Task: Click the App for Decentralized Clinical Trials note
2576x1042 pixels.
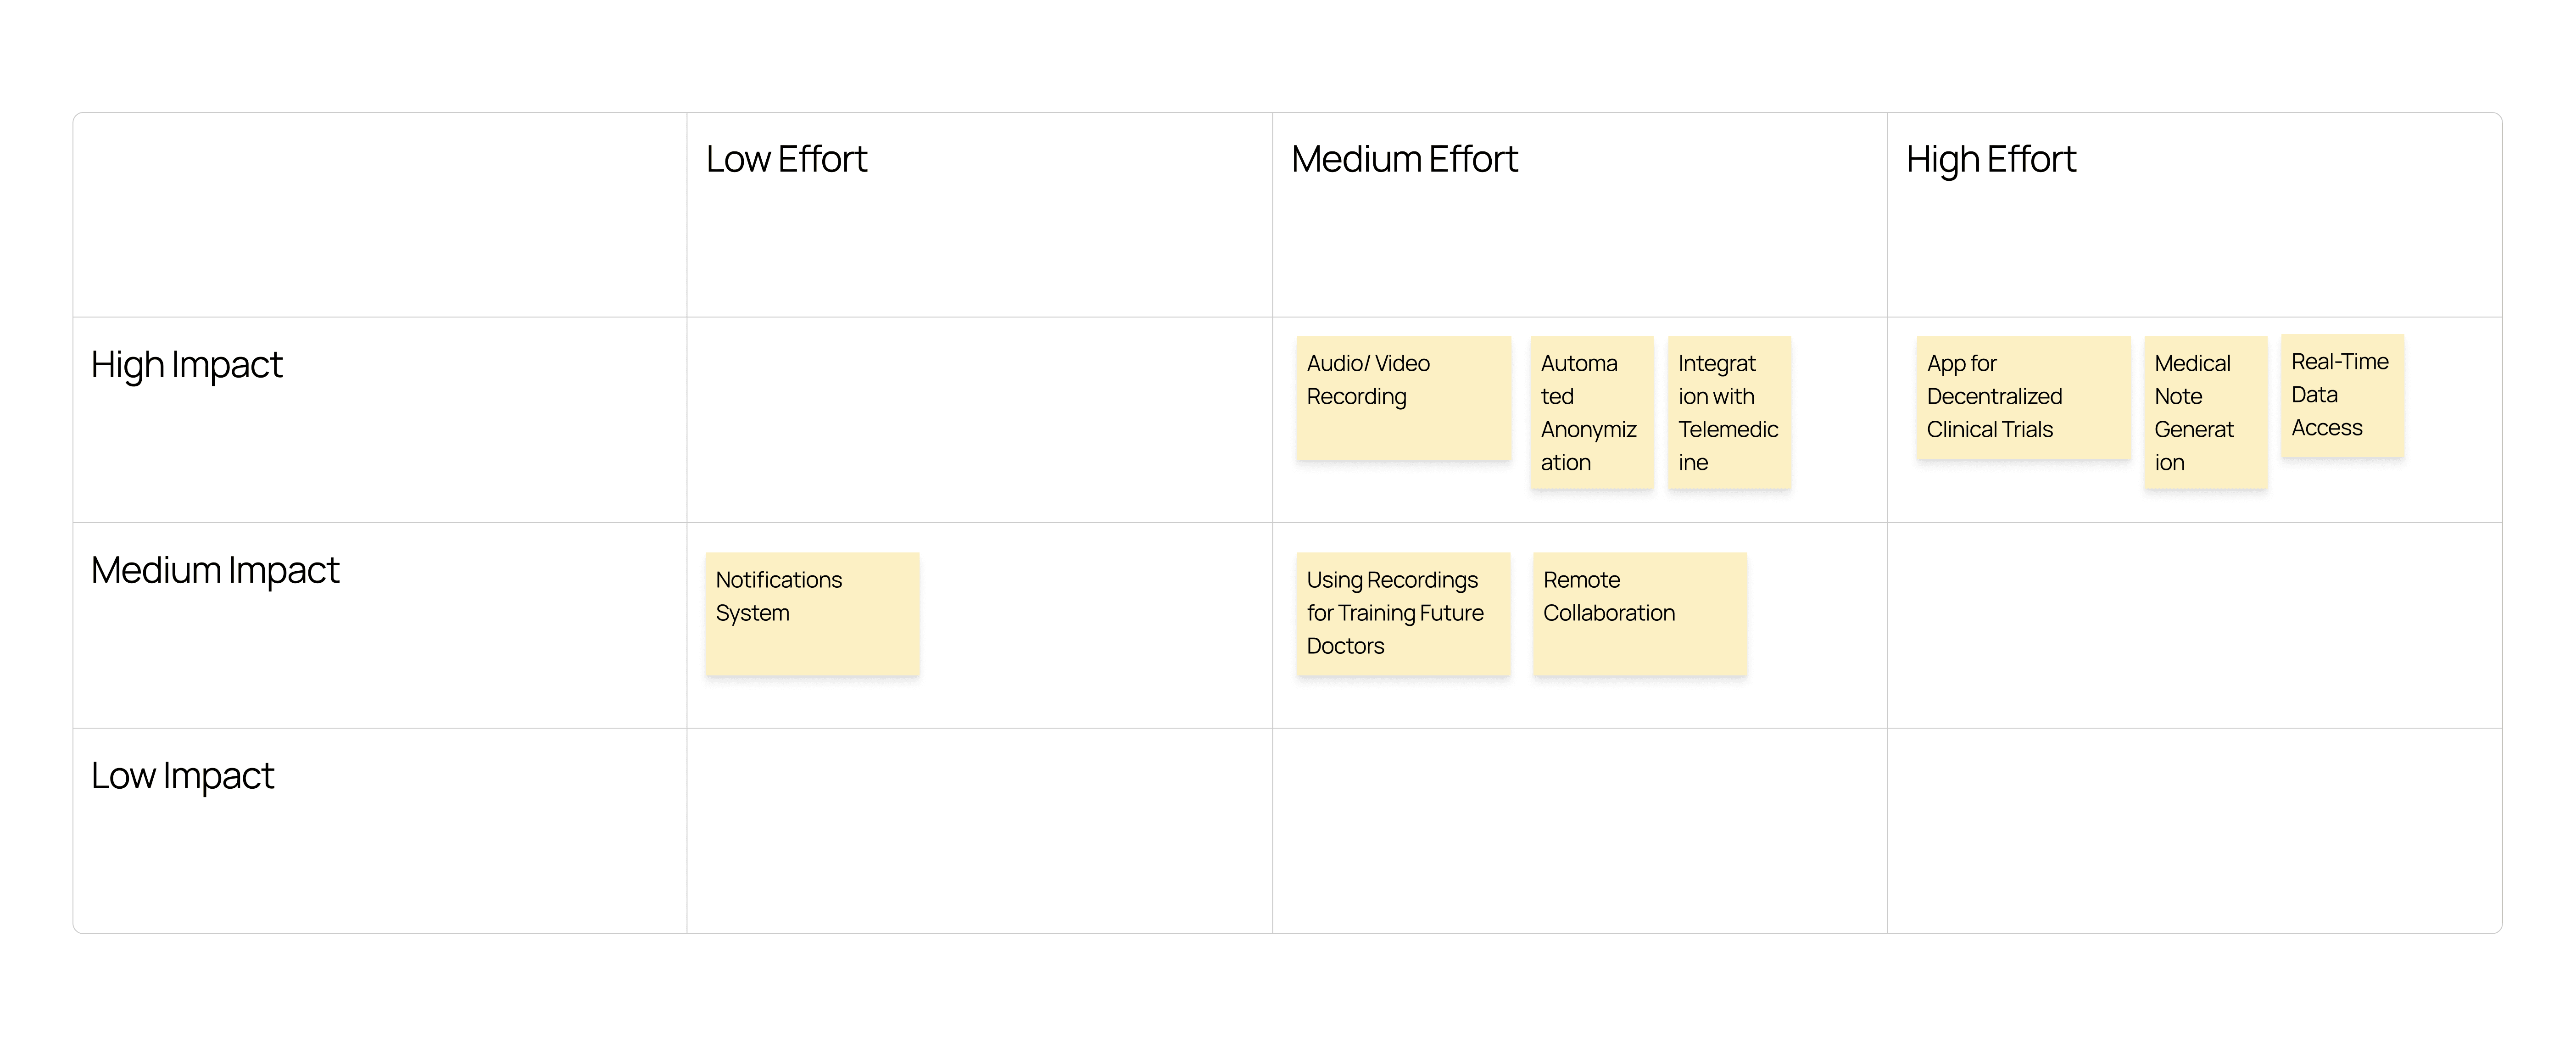Action: click(2023, 398)
